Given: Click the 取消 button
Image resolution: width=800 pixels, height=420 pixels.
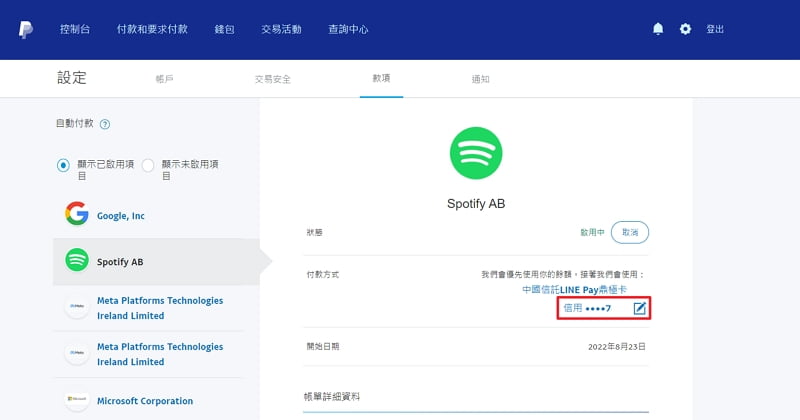Looking at the screenshot, I should (630, 232).
